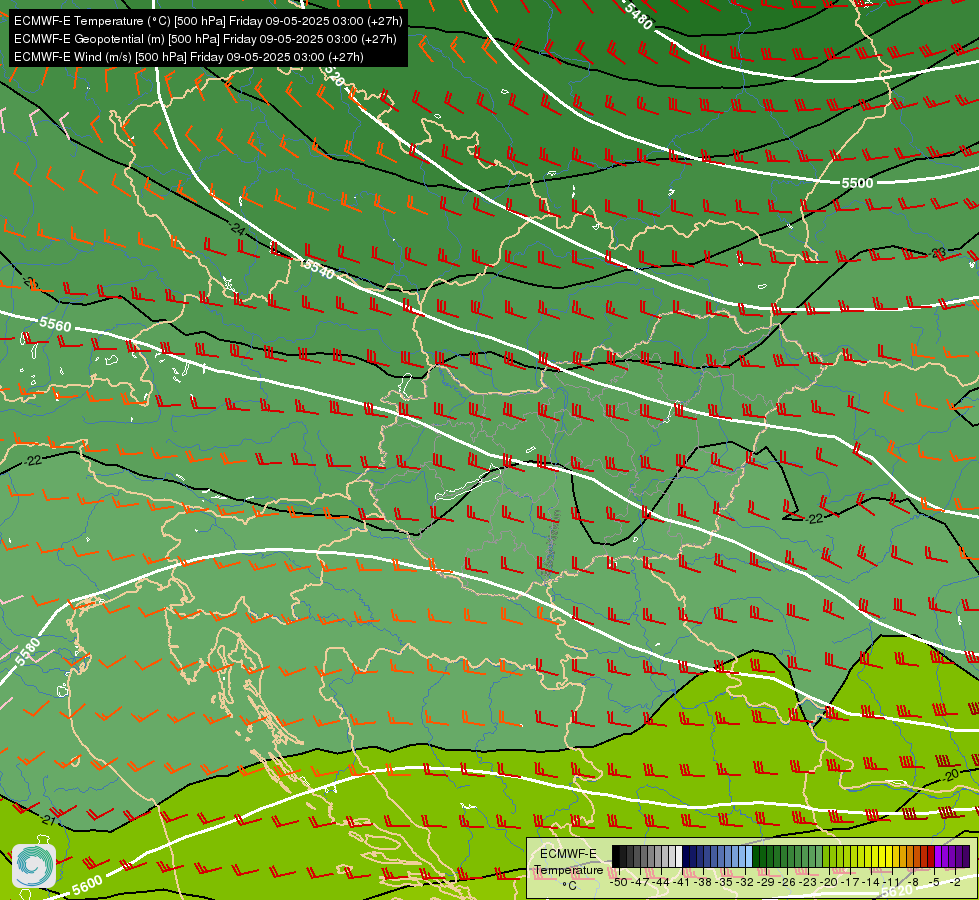Click the -32 value on the legend scale
This screenshot has height=900, width=979.
click(745, 883)
